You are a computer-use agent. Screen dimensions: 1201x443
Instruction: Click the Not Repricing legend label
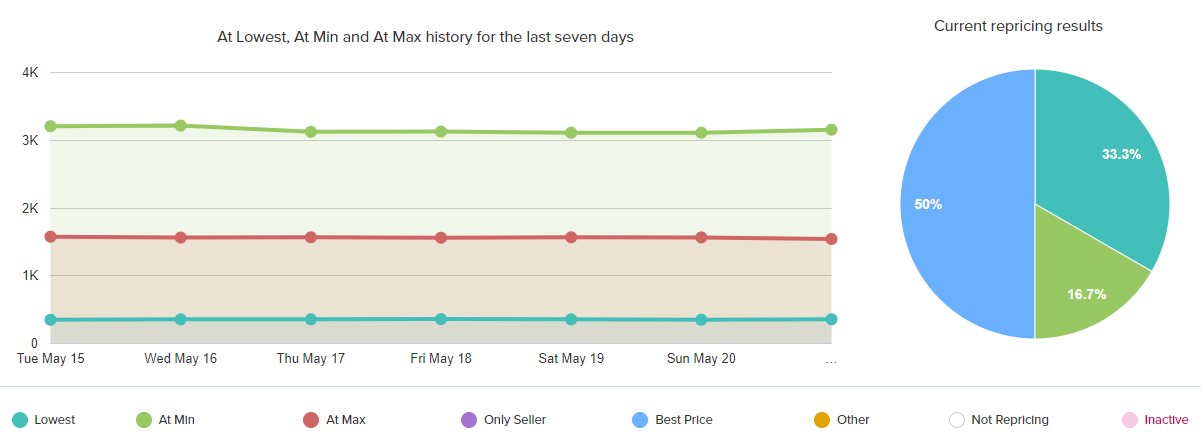pos(1010,420)
